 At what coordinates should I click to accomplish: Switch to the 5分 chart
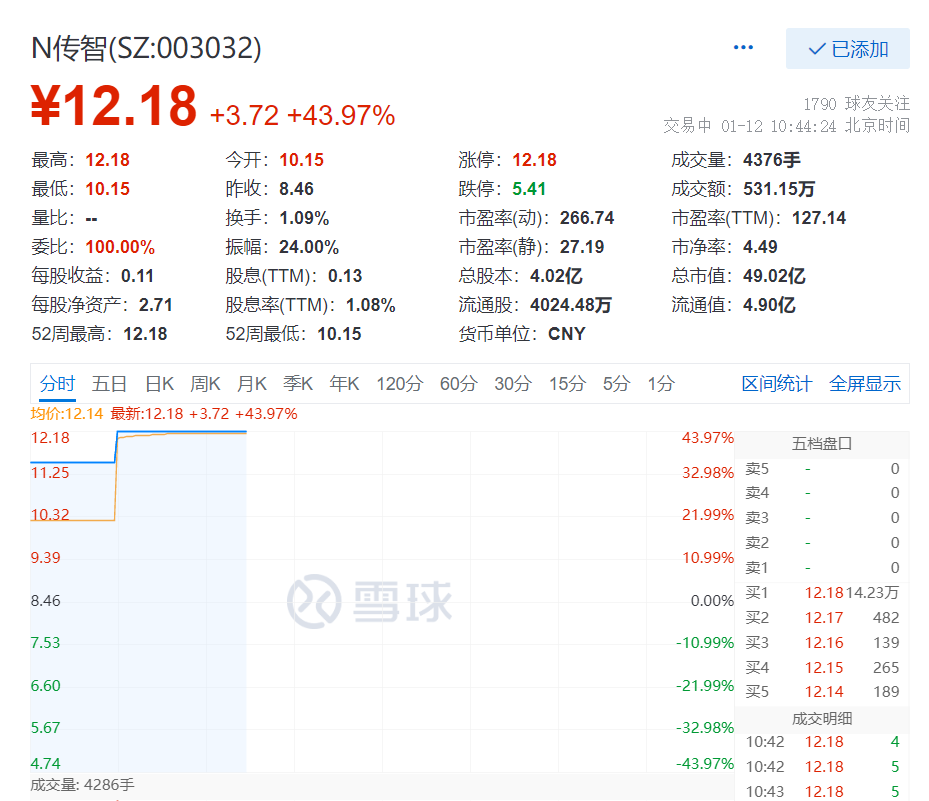[616, 384]
